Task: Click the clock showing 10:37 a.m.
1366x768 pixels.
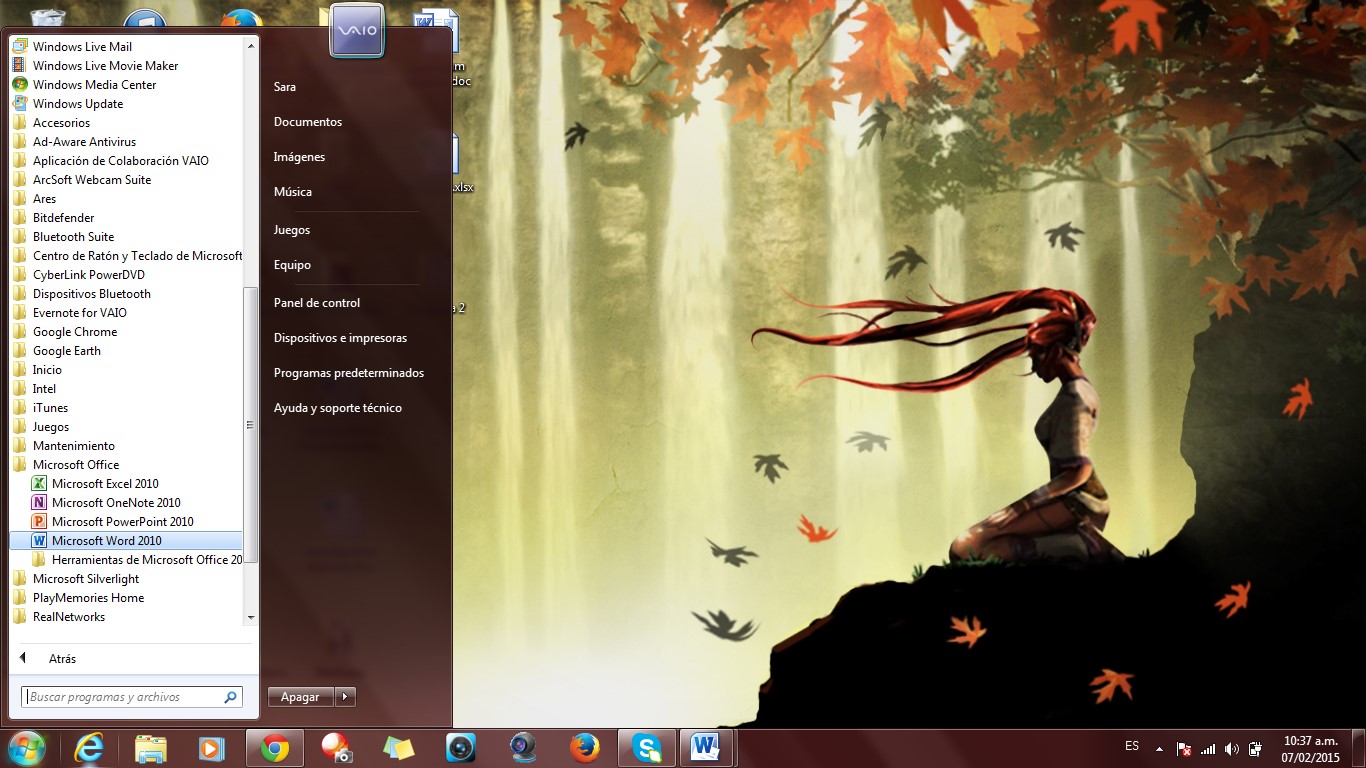Action: pos(1310,741)
